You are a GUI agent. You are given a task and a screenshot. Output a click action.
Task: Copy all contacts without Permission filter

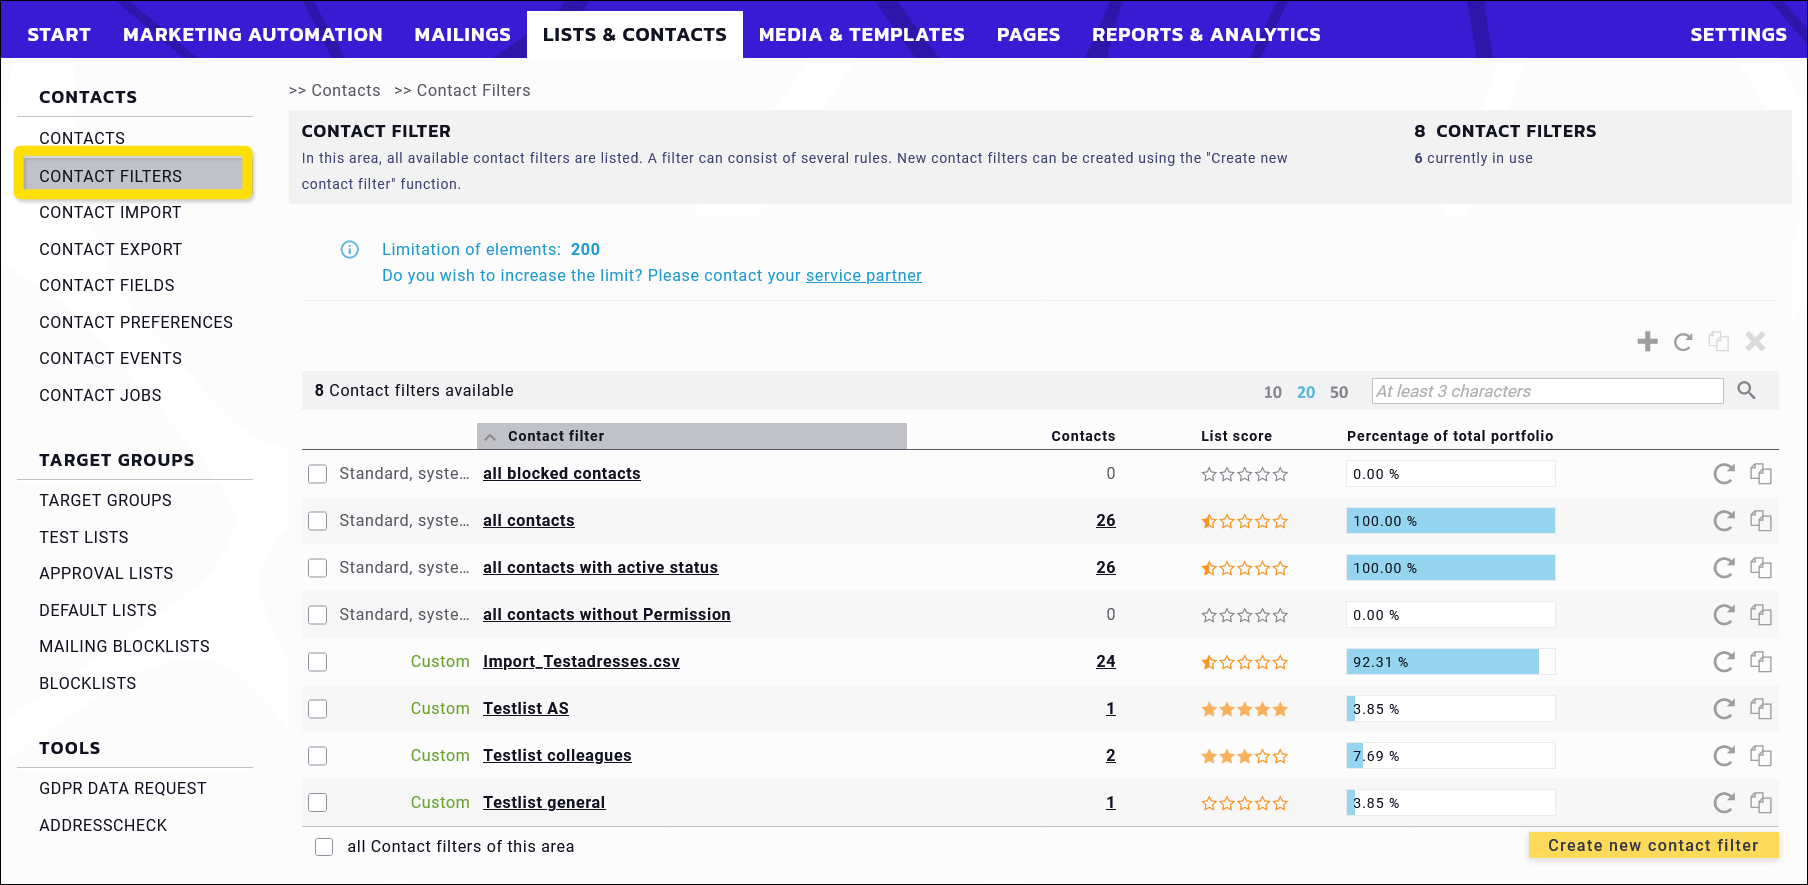point(1761,615)
